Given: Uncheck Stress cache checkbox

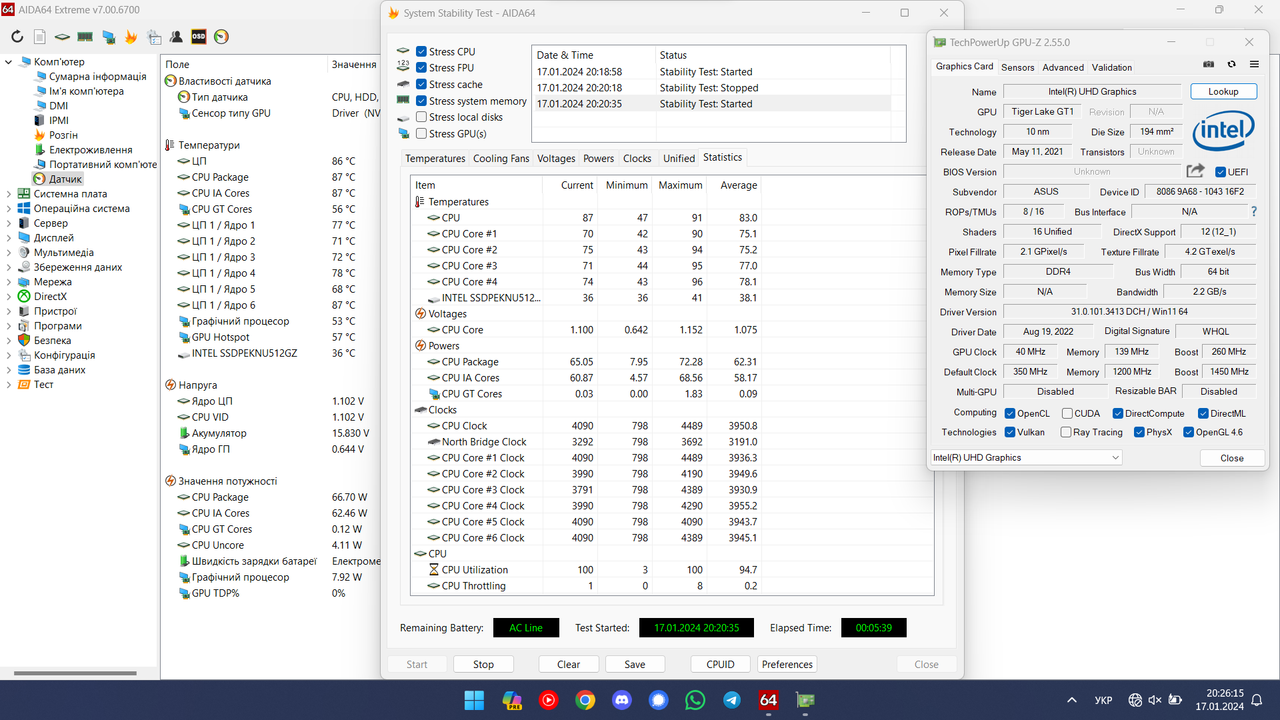Looking at the screenshot, I should [421, 85].
